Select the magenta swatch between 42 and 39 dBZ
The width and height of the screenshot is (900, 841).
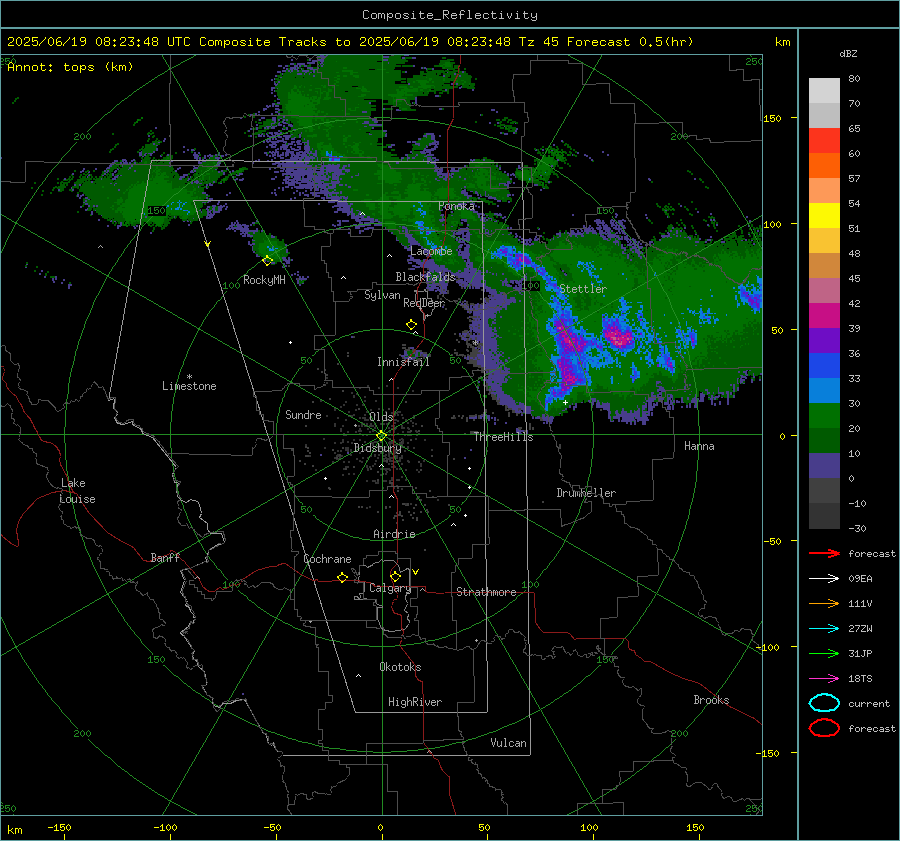tap(824, 316)
